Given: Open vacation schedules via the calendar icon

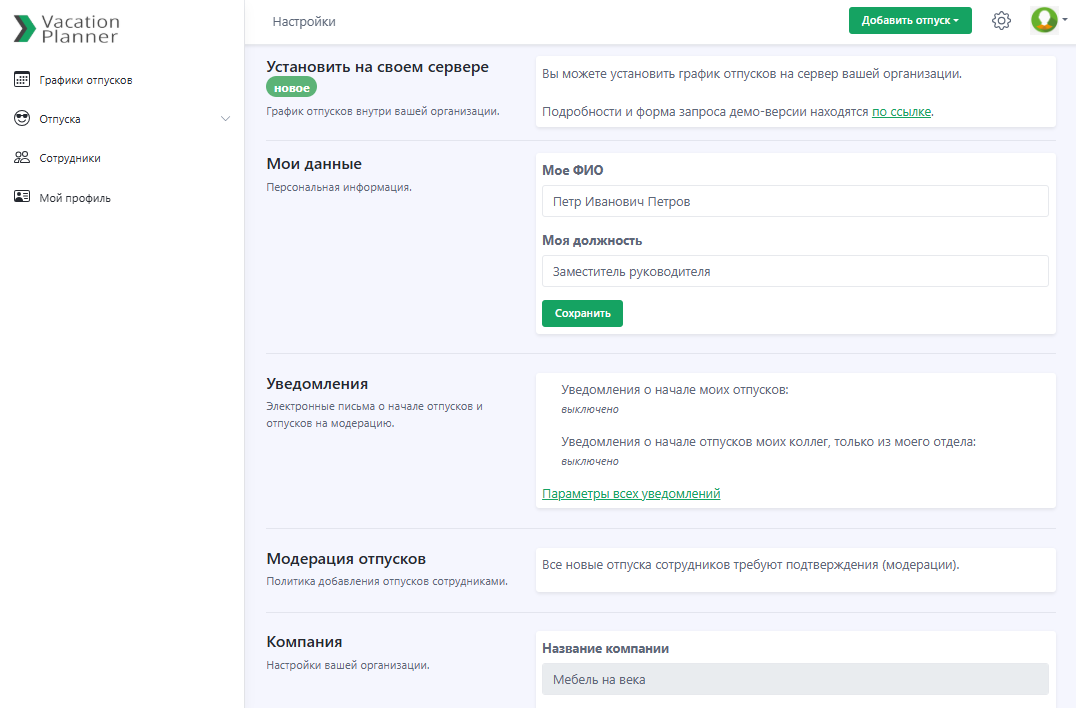Looking at the screenshot, I should 22,79.
